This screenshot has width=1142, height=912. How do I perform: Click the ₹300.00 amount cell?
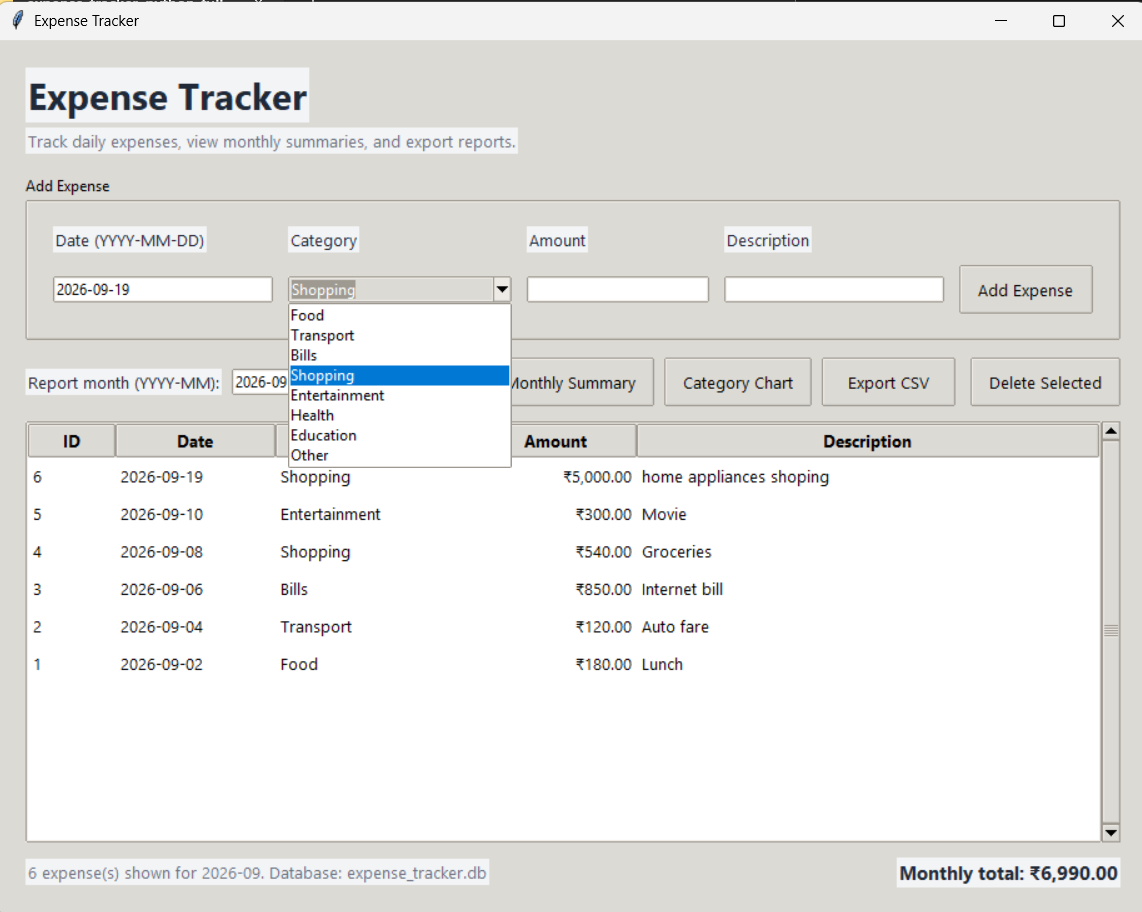click(x=603, y=514)
